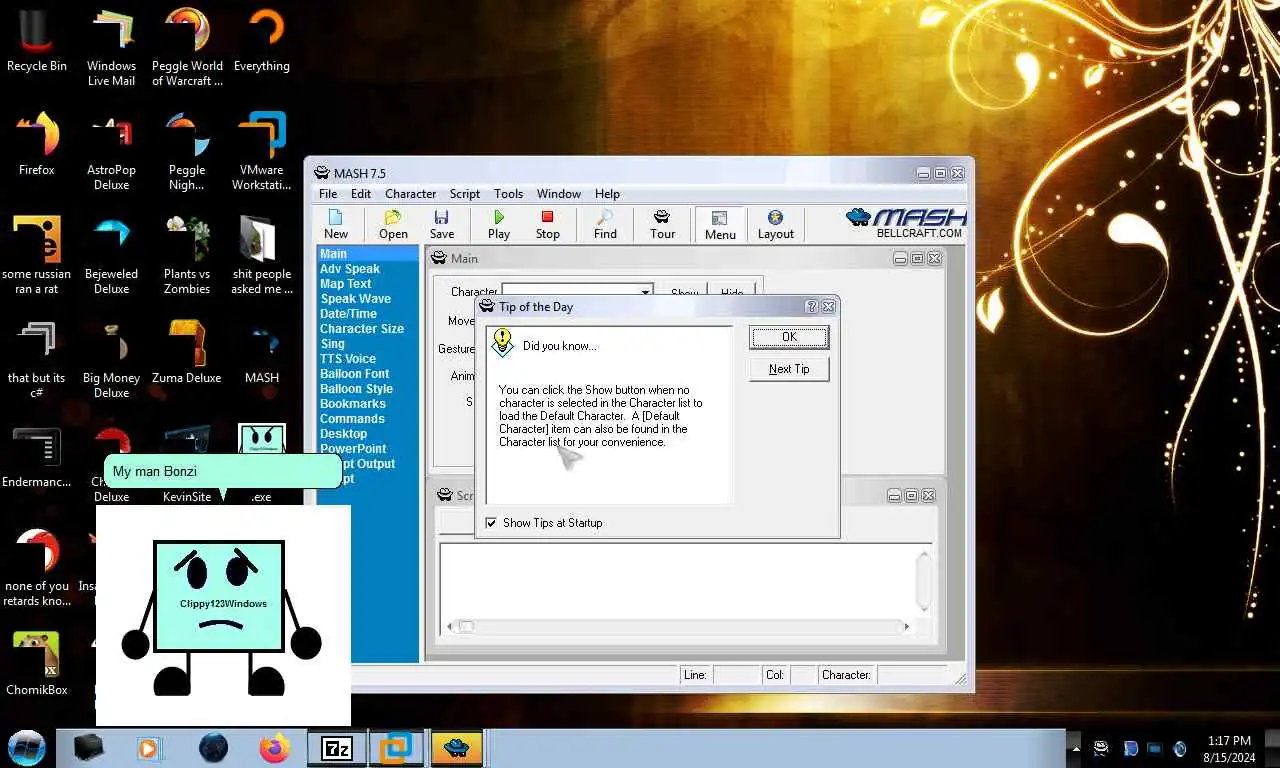Select Character Size in the sidebar

(362, 329)
